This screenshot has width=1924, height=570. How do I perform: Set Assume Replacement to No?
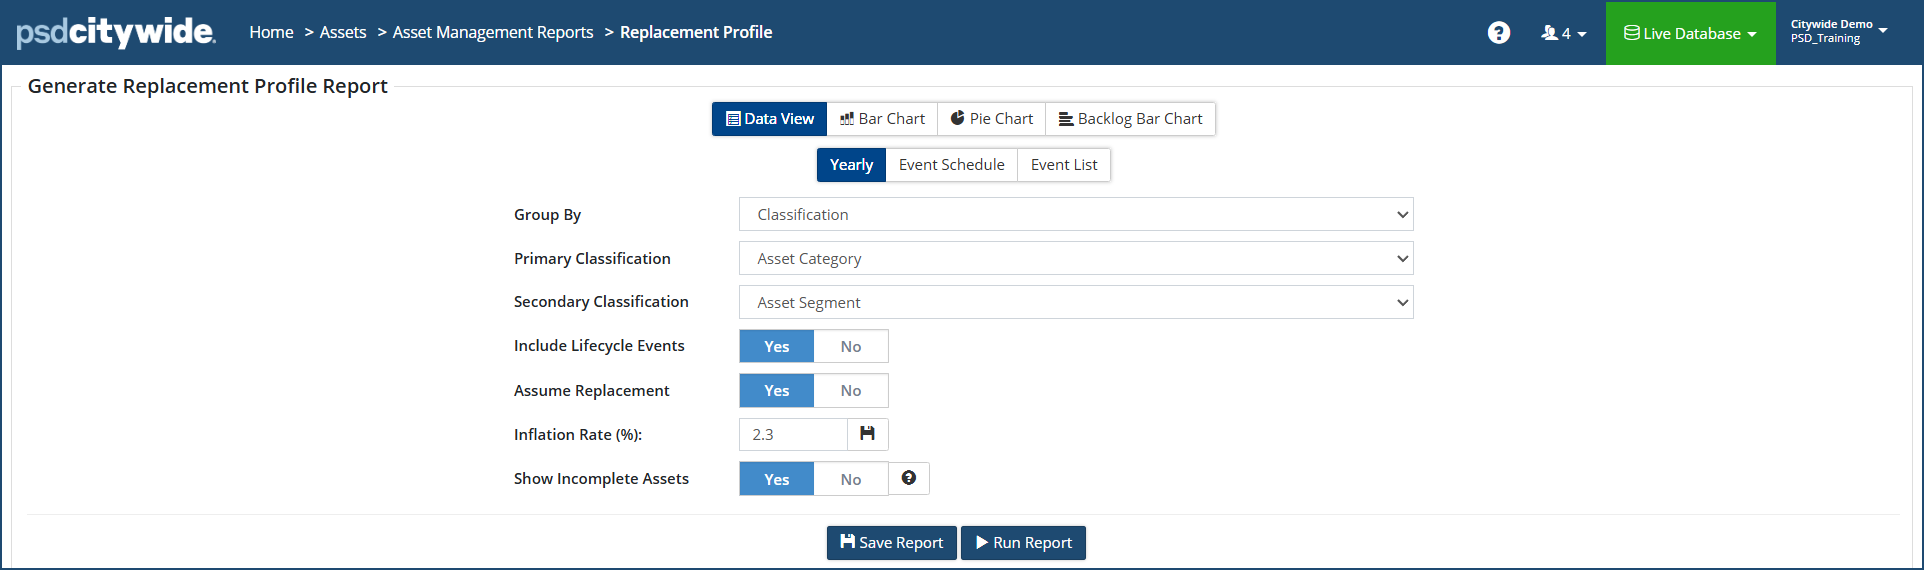850,390
